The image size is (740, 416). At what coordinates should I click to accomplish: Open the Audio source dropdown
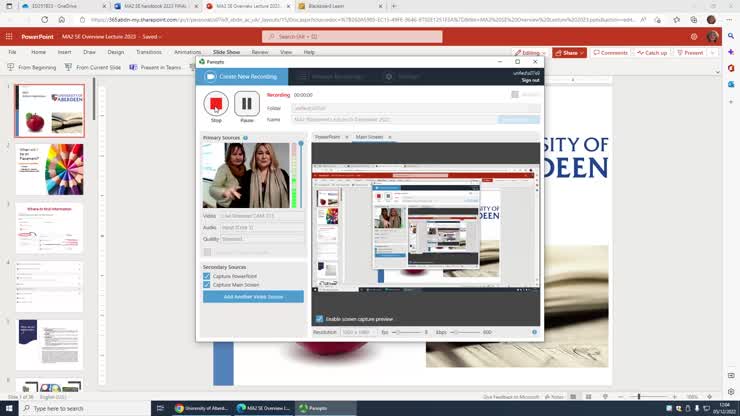(261, 227)
